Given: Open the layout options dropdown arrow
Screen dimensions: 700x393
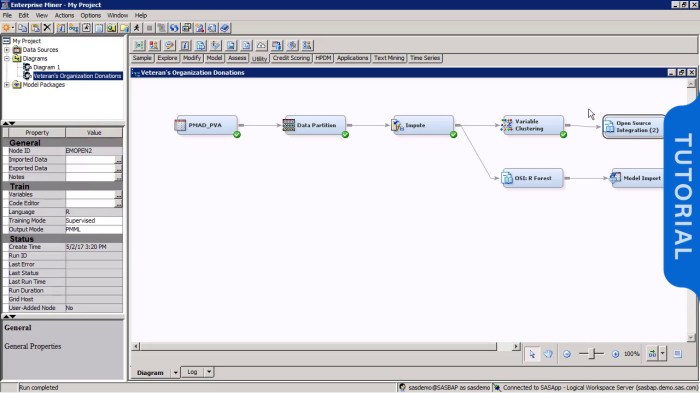Looking at the screenshot, I should 662,354.
